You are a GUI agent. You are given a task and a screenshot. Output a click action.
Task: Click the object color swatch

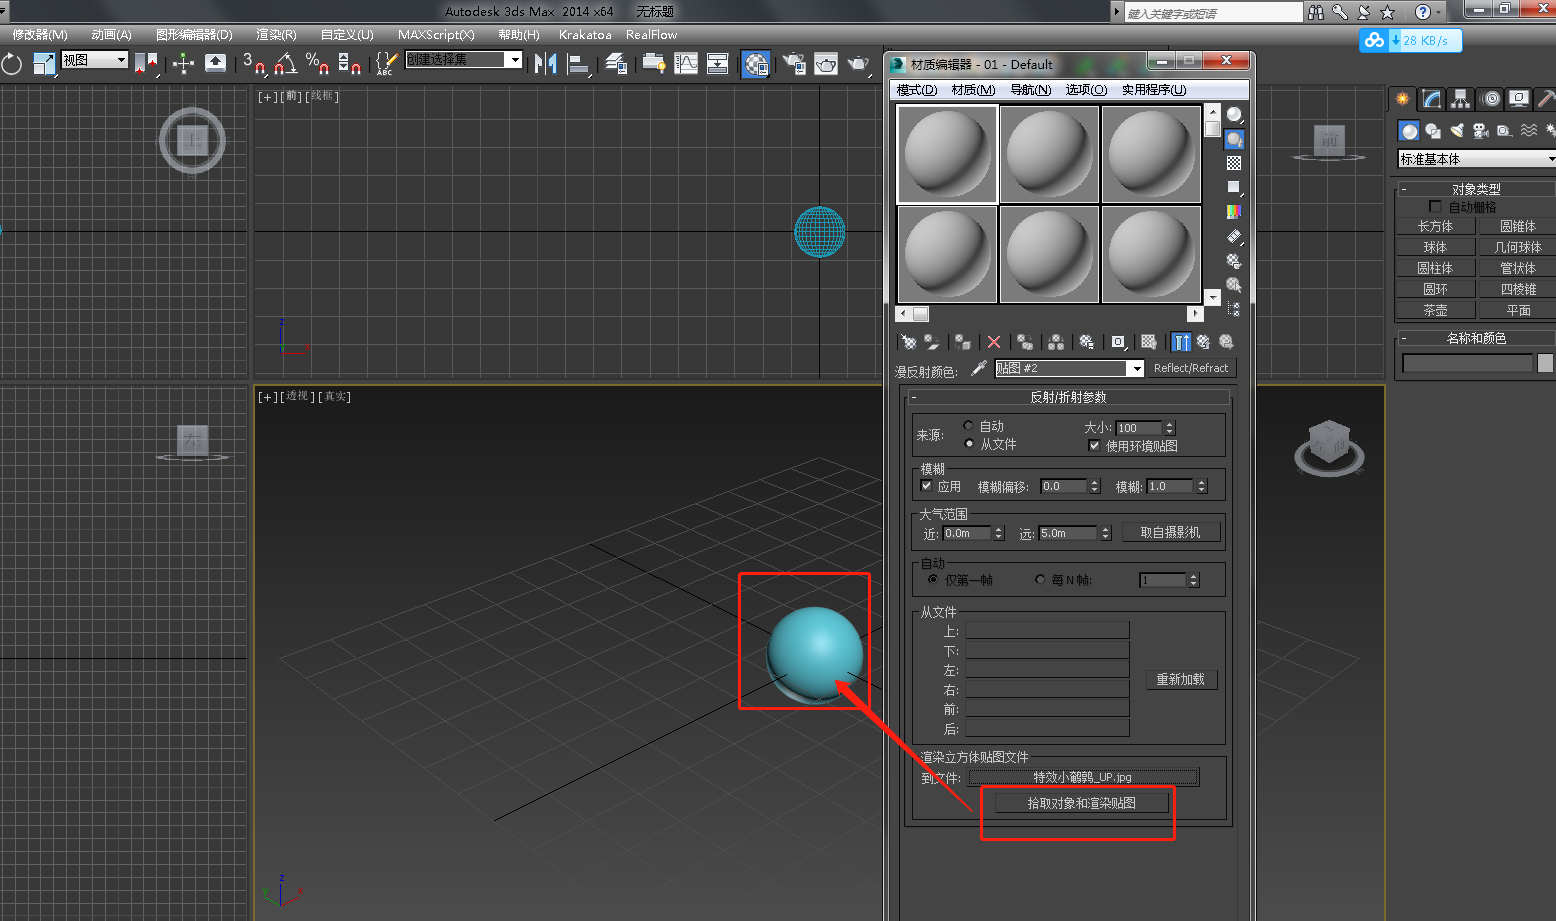(x=1545, y=363)
